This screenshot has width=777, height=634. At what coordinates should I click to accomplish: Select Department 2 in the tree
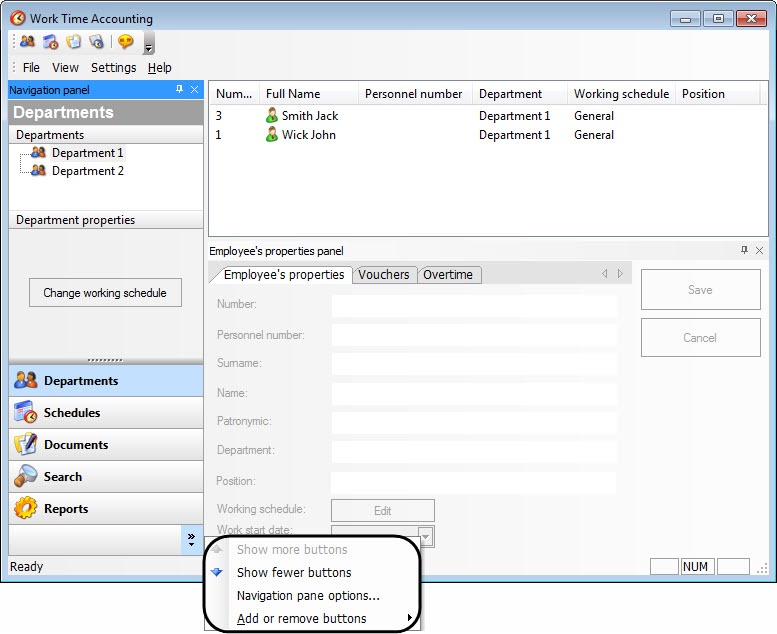[88, 171]
